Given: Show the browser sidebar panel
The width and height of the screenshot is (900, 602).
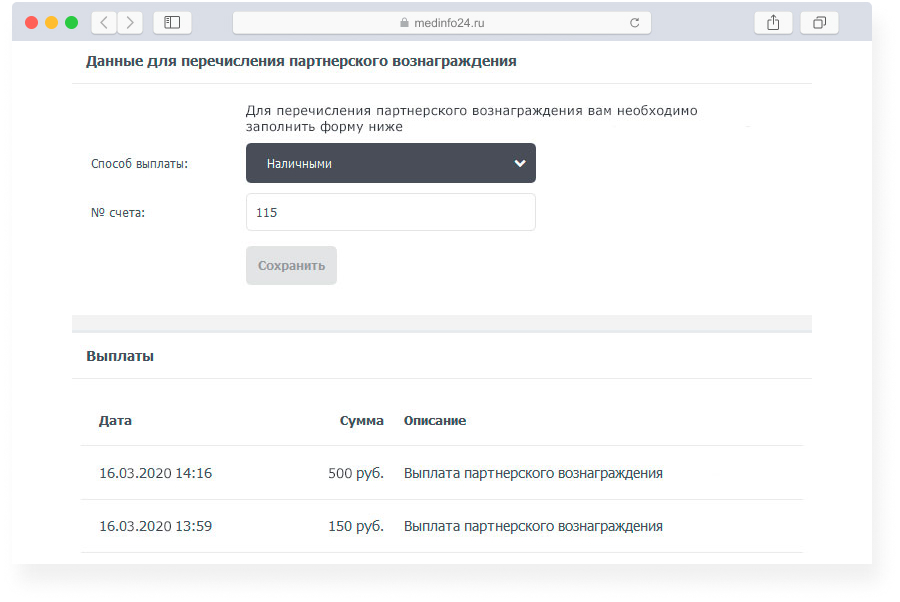Looking at the screenshot, I should coord(172,23).
